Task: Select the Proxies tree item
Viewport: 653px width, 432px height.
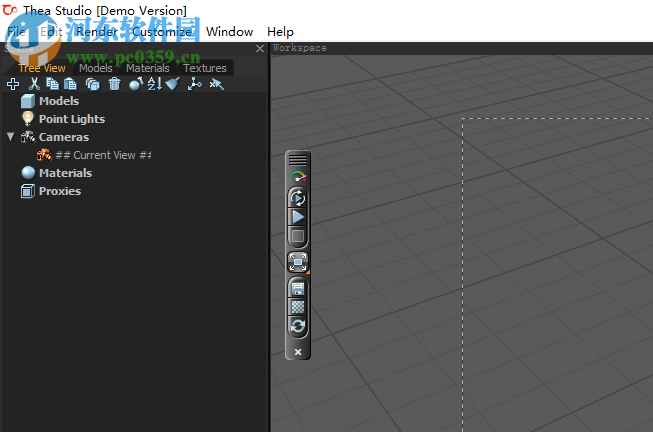Action: tap(60, 191)
